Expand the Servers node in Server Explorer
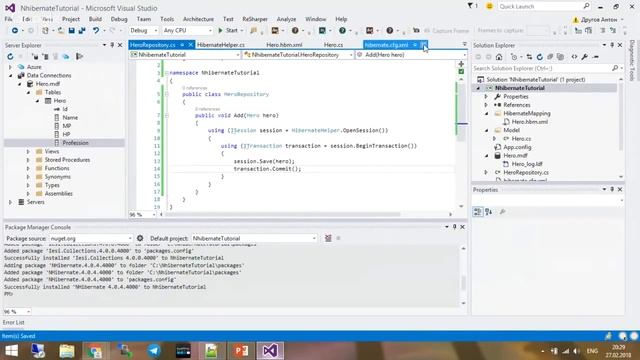The image size is (640, 360). (x=11, y=202)
